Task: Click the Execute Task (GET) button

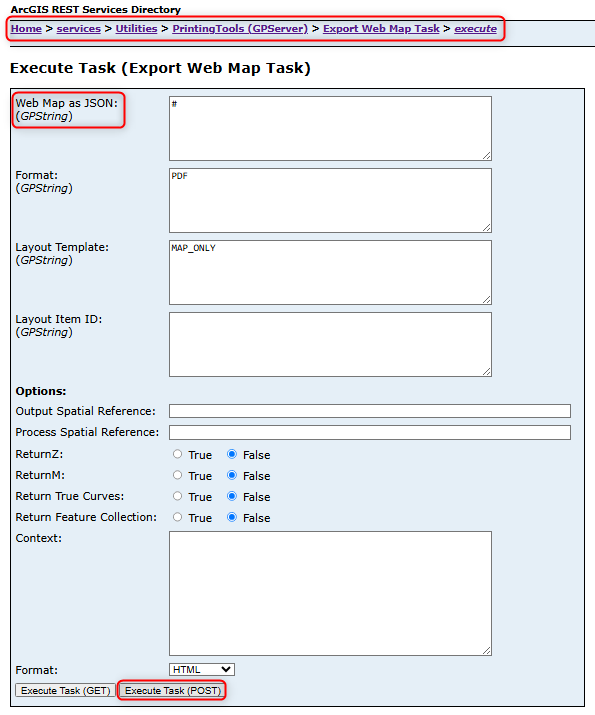Action: click(x=66, y=690)
